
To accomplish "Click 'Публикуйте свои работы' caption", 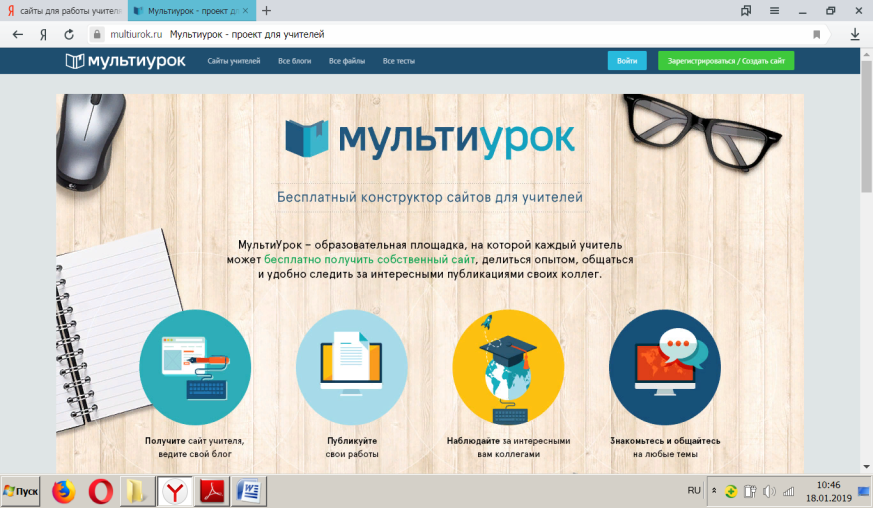I will point(352,447).
